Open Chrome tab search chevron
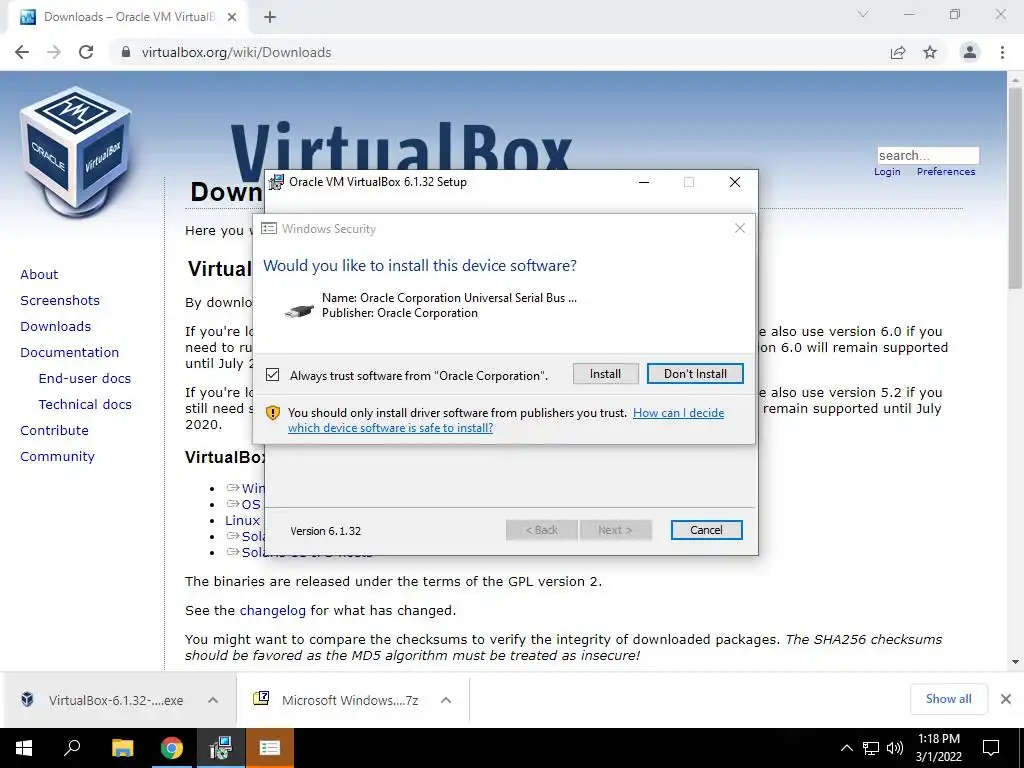The height and width of the screenshot is (768, 1024). [x=863, y=14]
